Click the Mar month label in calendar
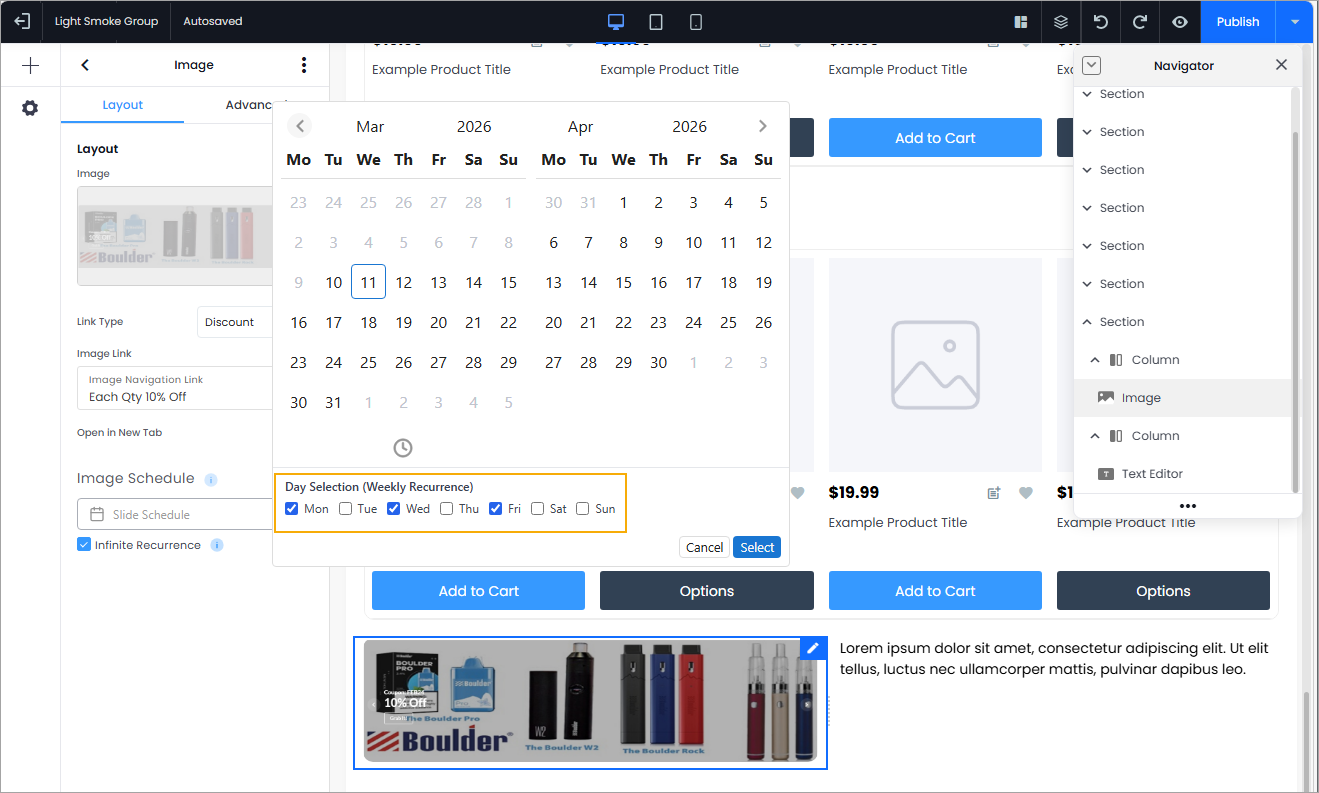 (x=370, y=127)
